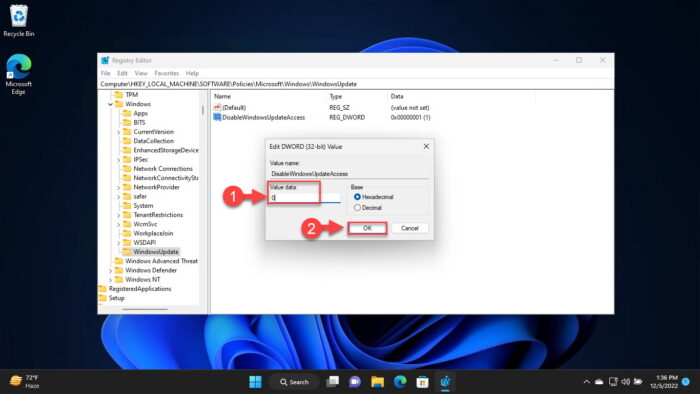The width and height of the screenshot is (700, 394).
Task: Click the volume speaker tray icon
Action: pos(625,382)
